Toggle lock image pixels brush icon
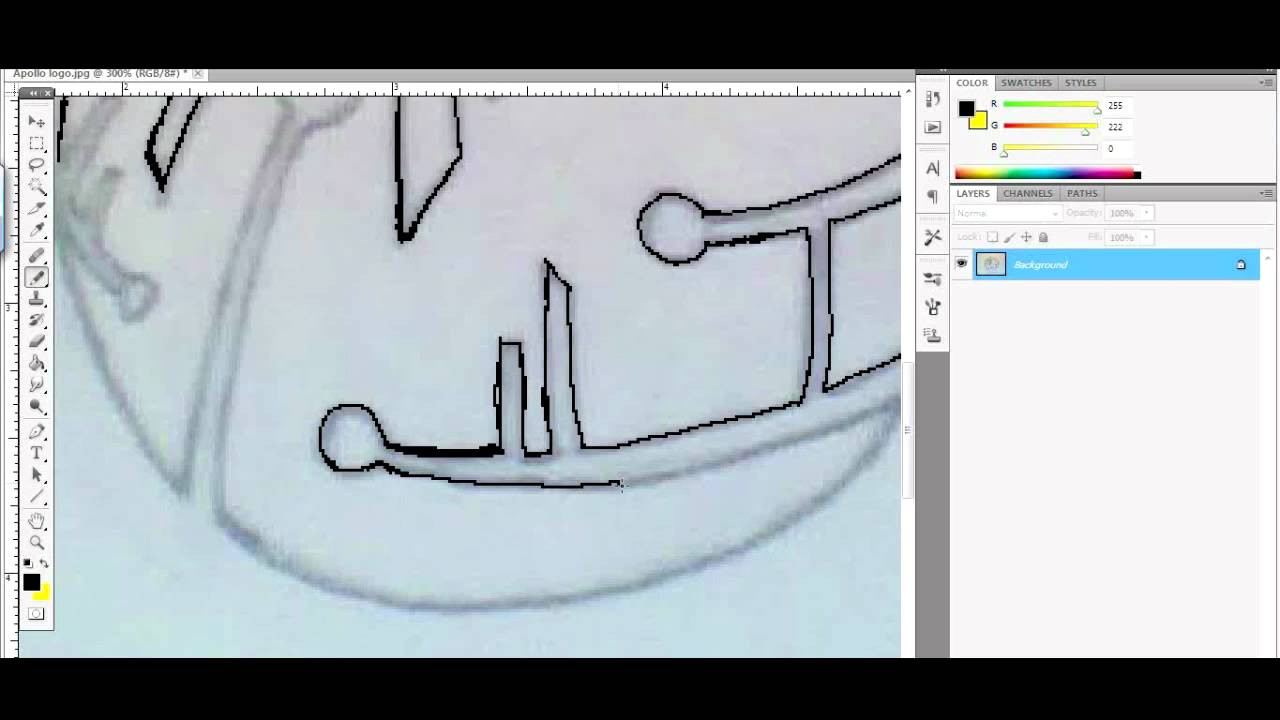Viewport: 1280px width, 720px height. pyautogui.click(x=1010, y=237)
